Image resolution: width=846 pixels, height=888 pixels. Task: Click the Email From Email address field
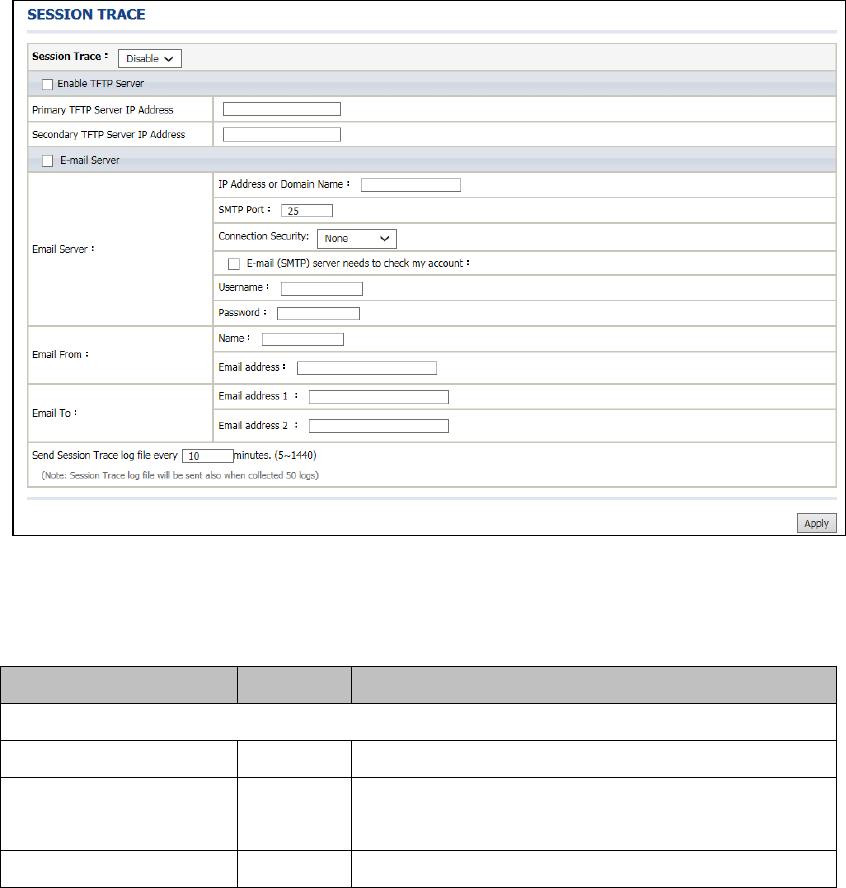click(367, 368)
